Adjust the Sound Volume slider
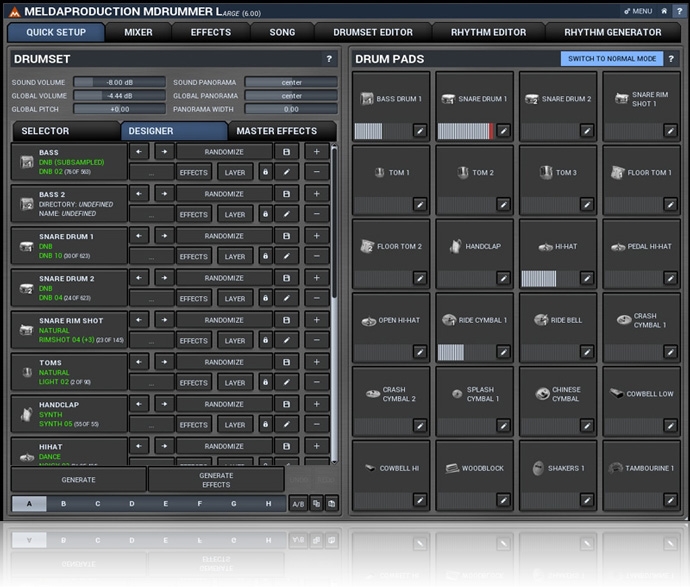This screenshot has height=587, width=690. [118, 82]
